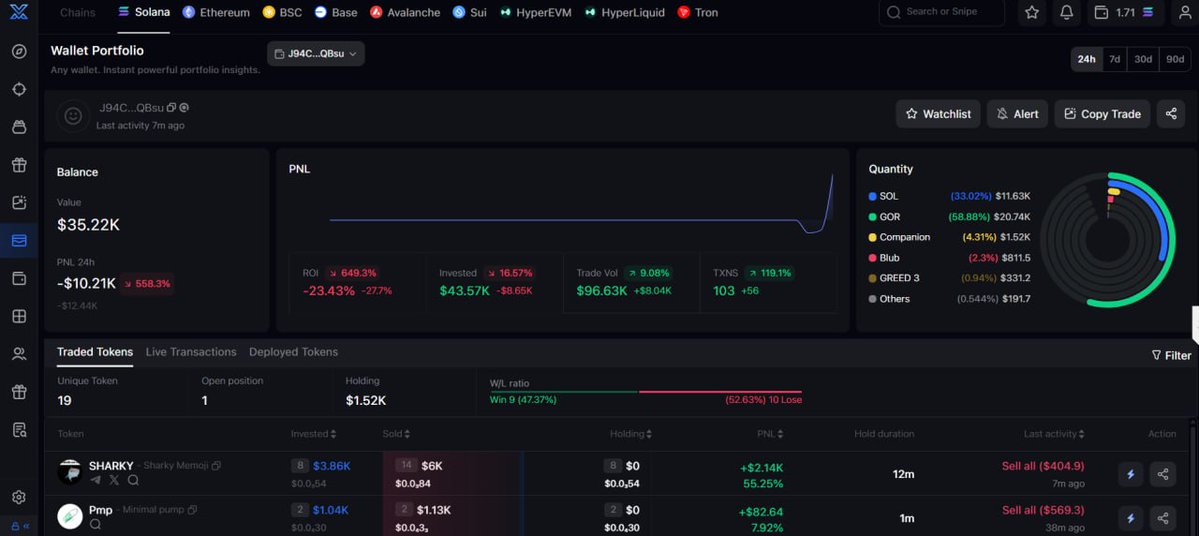Copy the Sharky Memoji token address
The width and height of the screenshot is (1199, 536).
216,466
